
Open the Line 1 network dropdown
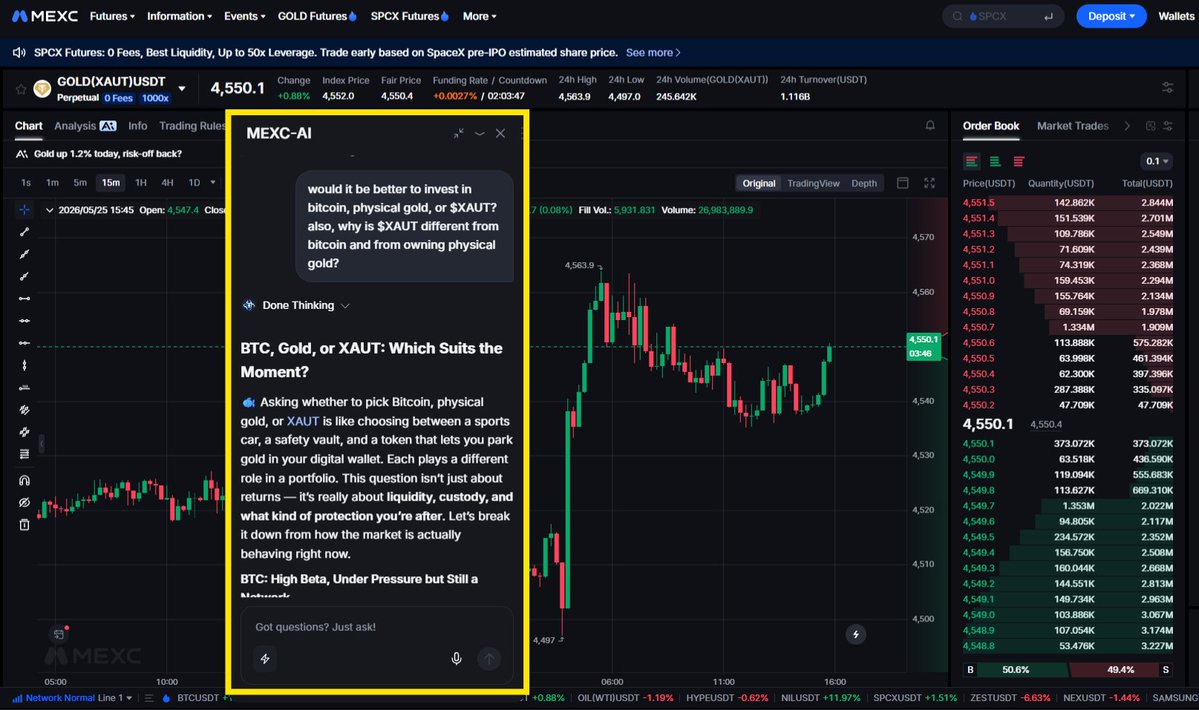115,698
